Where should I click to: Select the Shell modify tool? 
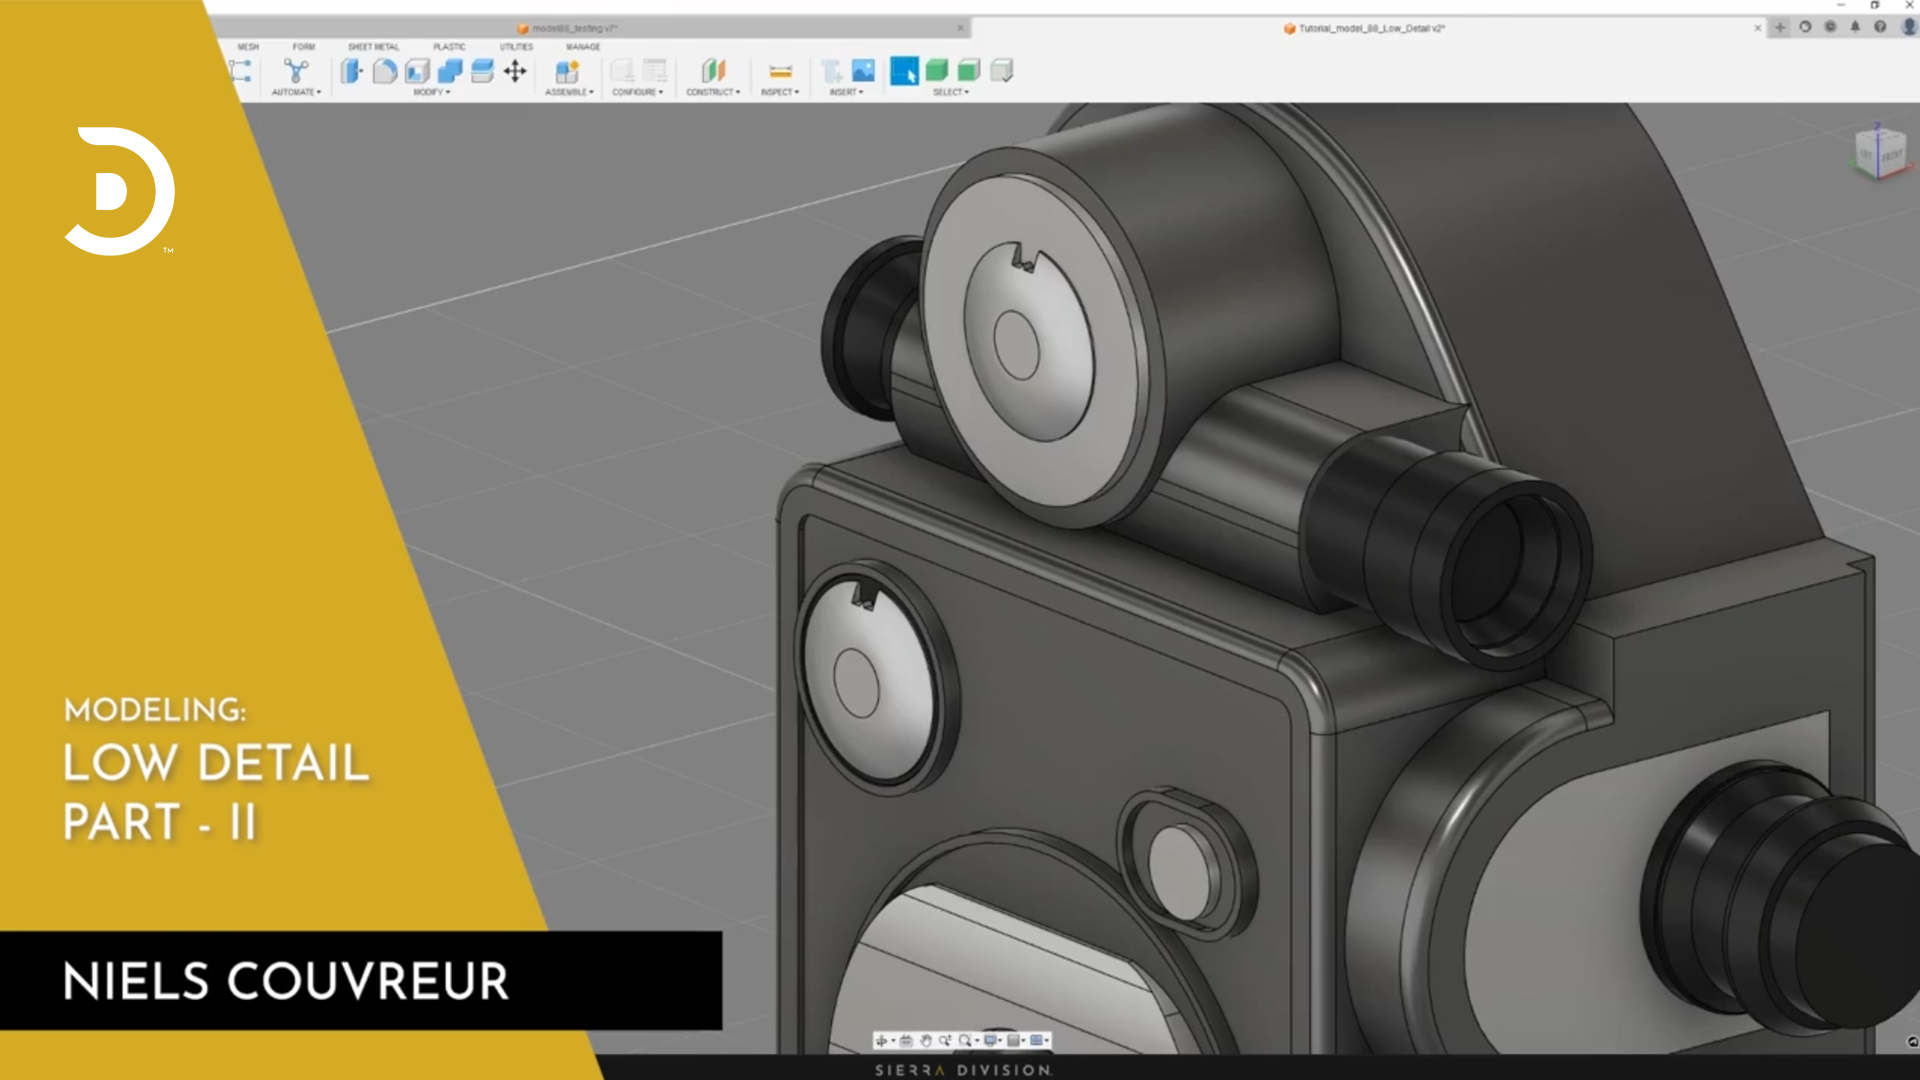[418, 71]
